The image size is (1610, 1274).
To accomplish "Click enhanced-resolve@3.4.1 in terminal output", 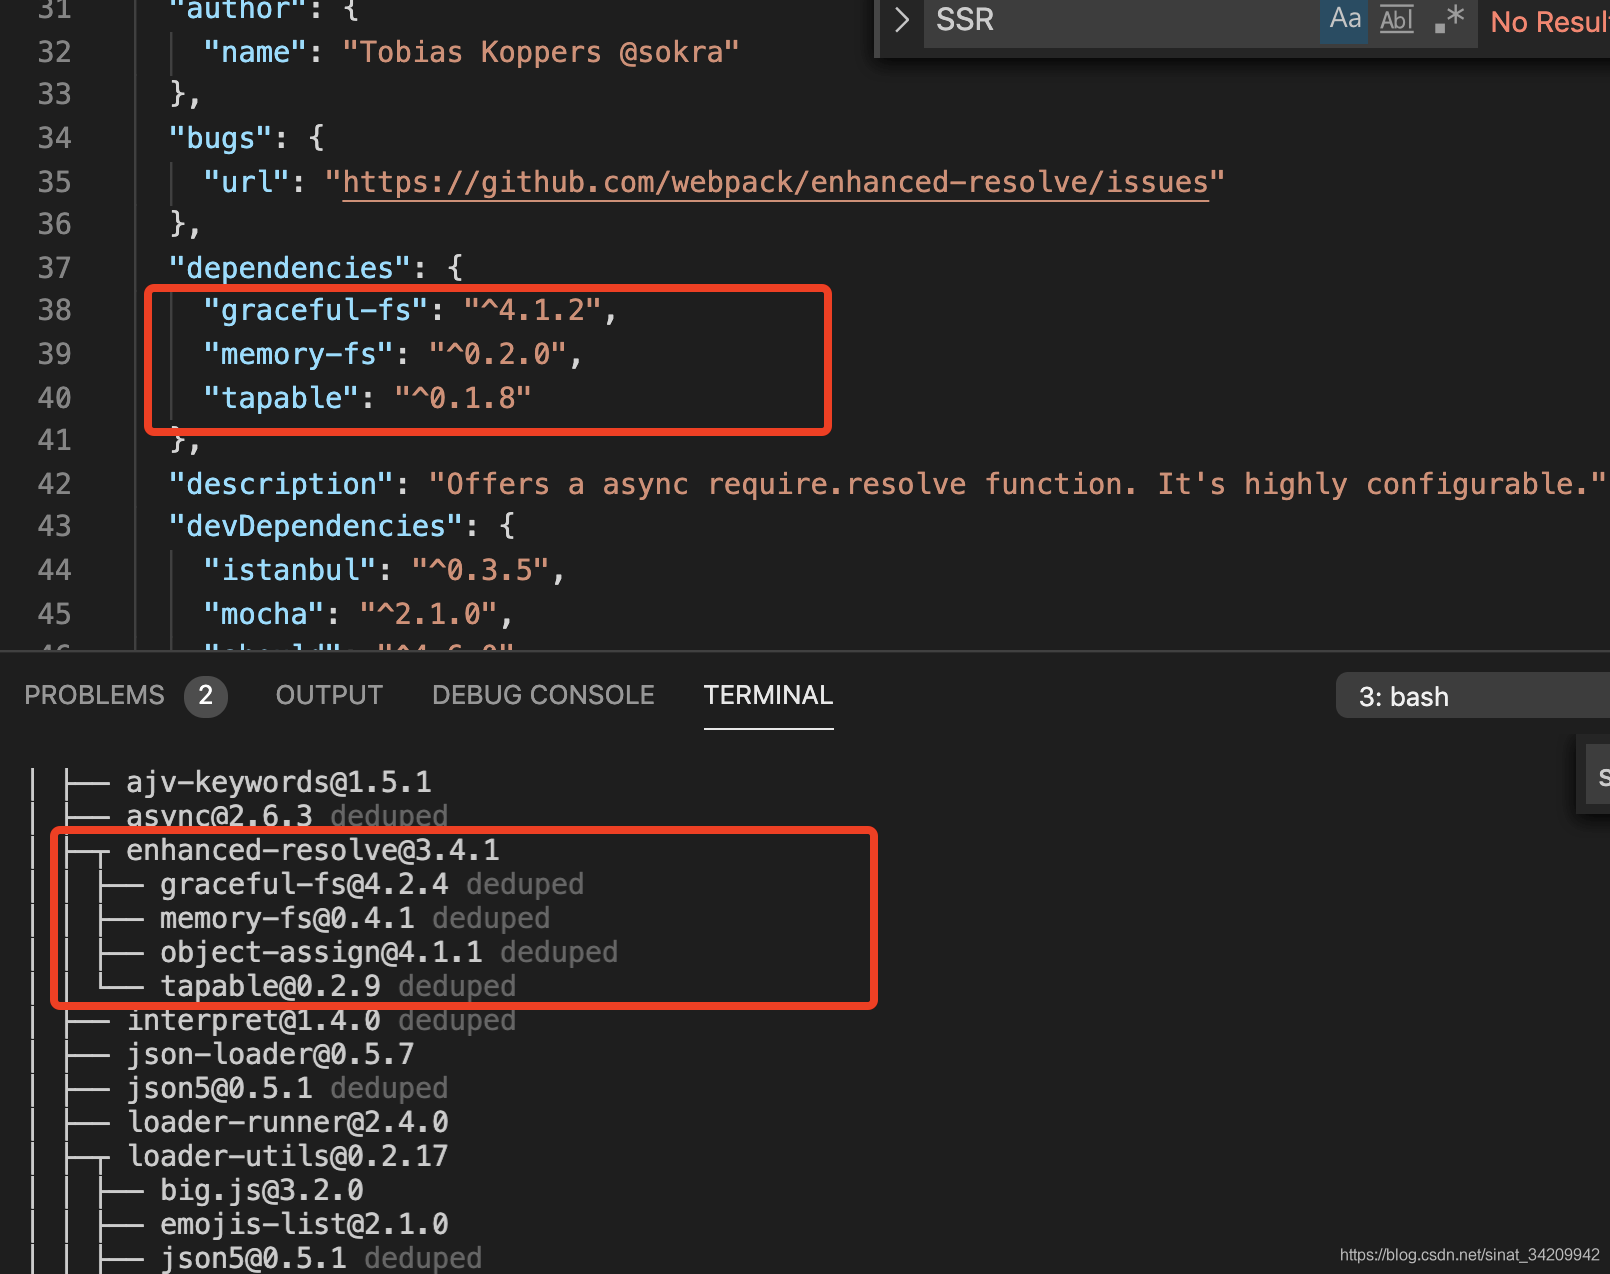I will tap(313, 850).
